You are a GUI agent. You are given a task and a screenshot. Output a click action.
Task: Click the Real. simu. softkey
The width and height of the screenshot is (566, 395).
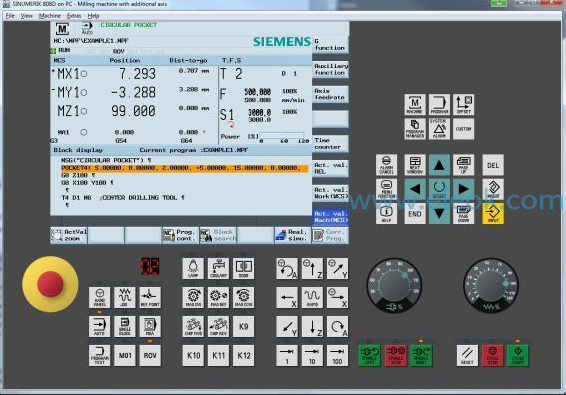point(292,235)
